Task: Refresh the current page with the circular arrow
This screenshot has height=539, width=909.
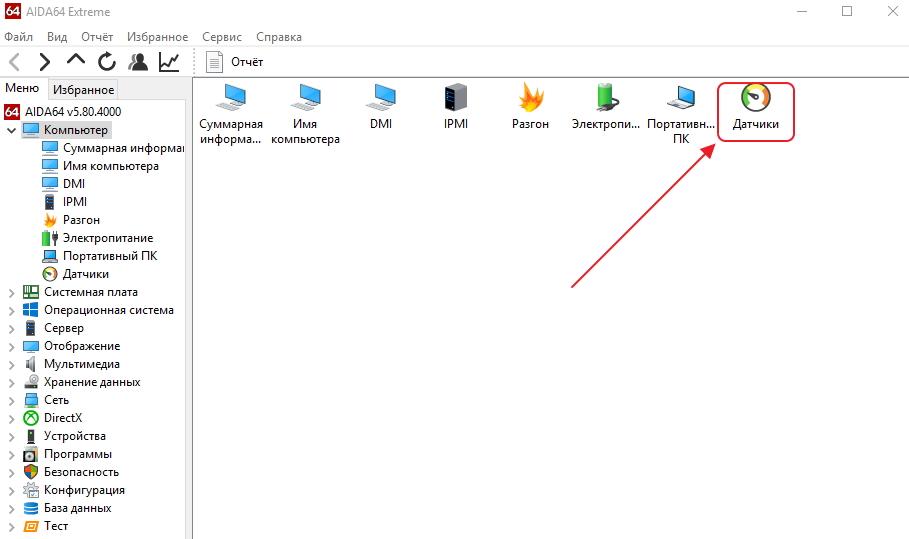Action: (107, 61)
